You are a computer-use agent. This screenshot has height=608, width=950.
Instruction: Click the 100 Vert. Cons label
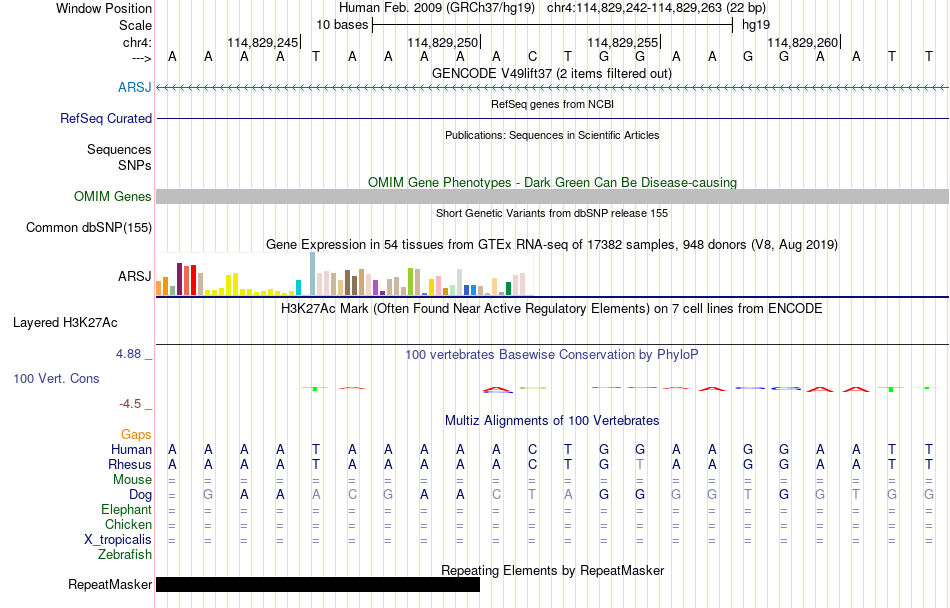[56, 378]
